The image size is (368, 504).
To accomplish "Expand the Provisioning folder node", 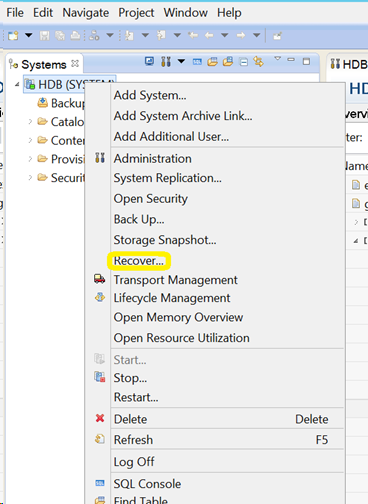I will 30,159.
